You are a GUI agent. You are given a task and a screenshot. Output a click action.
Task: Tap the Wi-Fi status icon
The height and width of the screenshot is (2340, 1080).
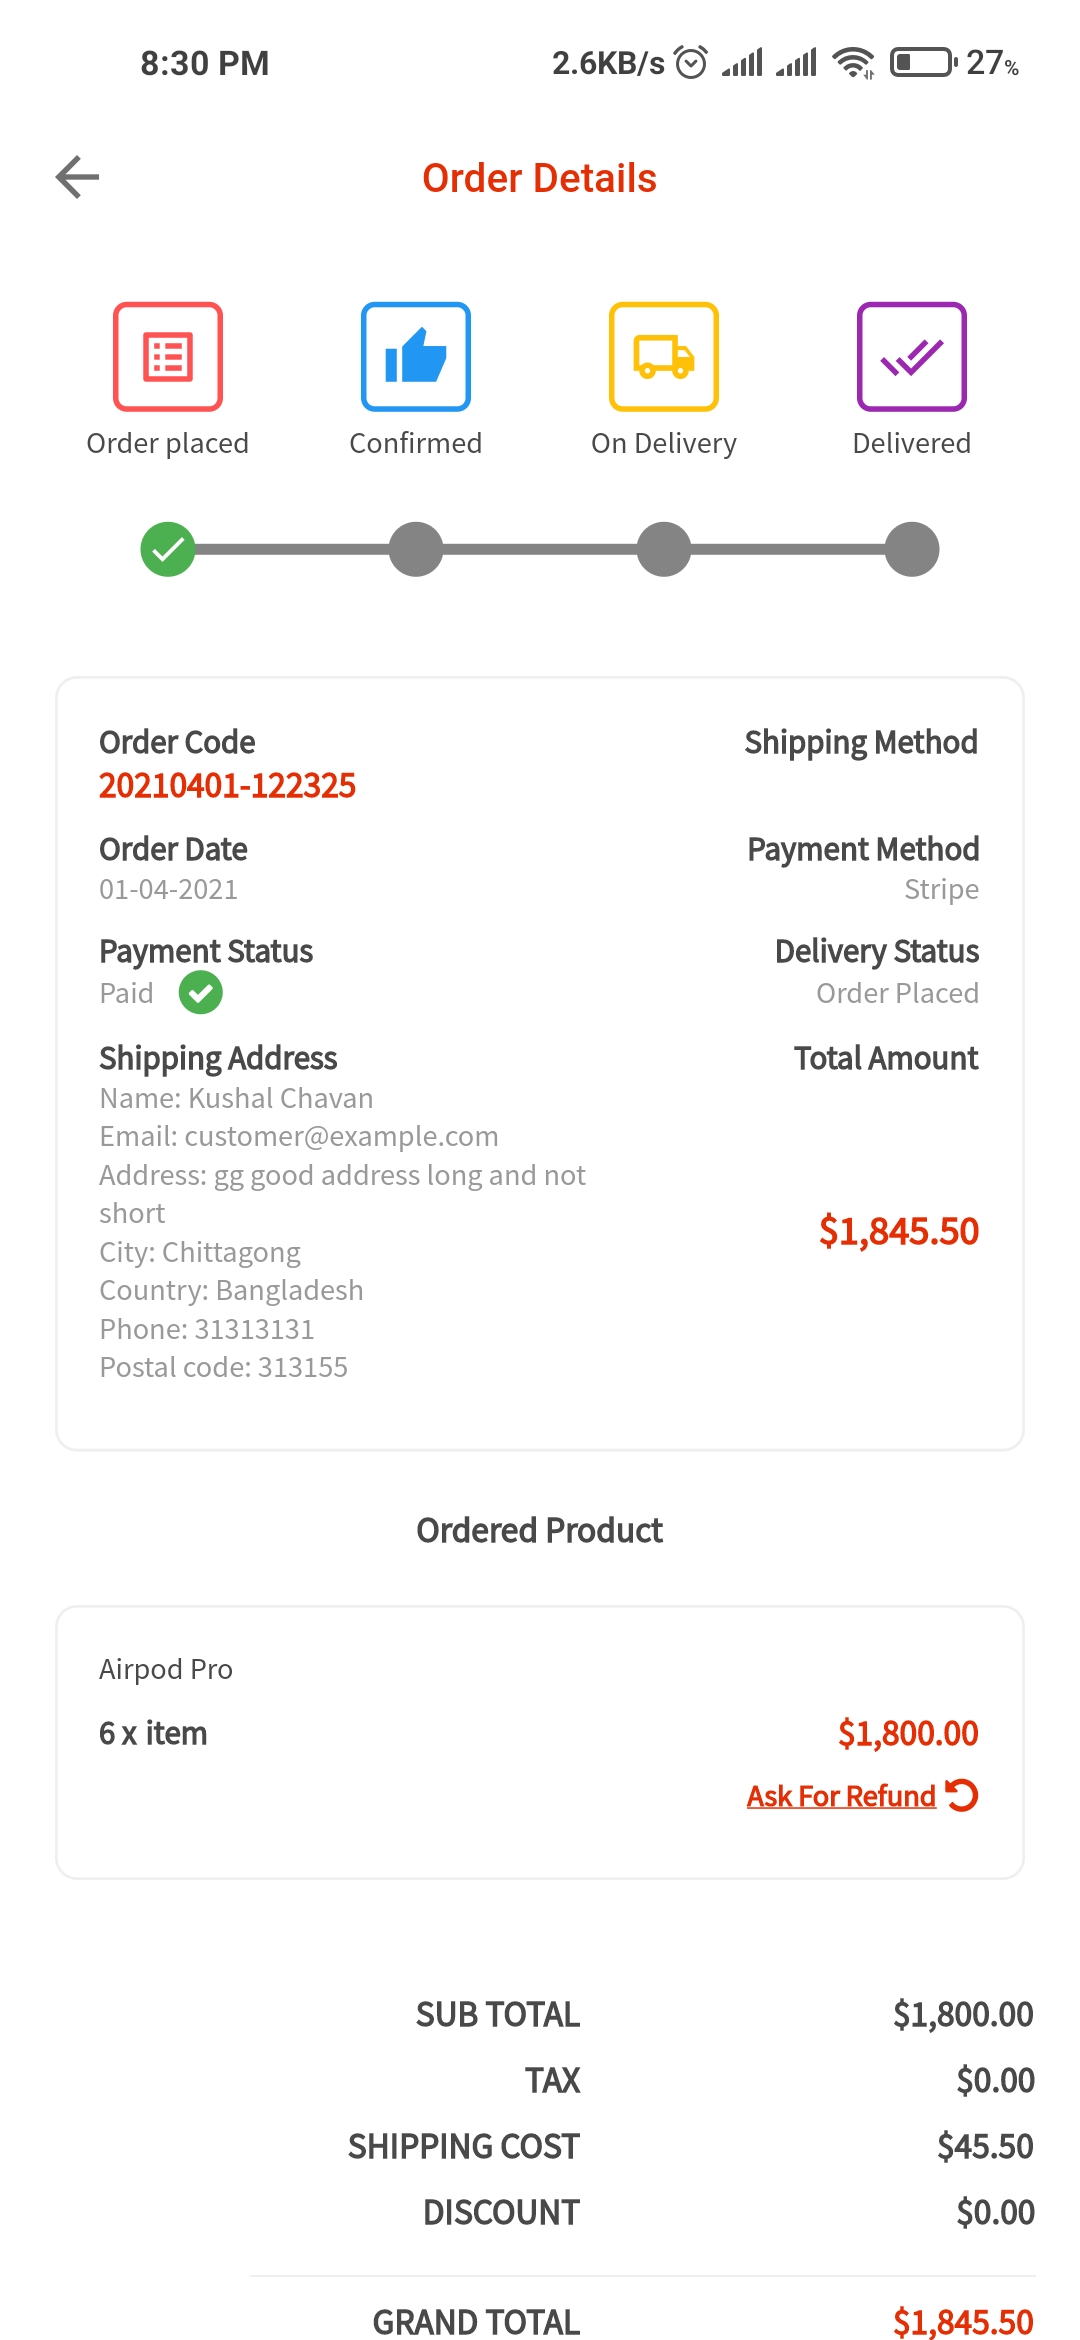853,62
